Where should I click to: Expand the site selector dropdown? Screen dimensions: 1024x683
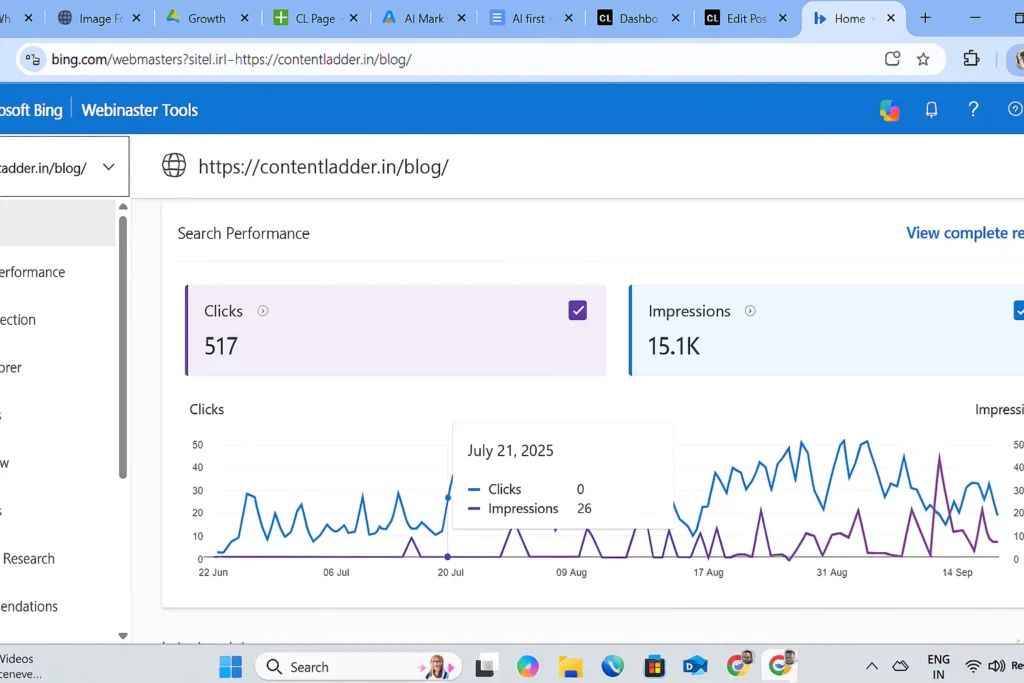(108, 167)
